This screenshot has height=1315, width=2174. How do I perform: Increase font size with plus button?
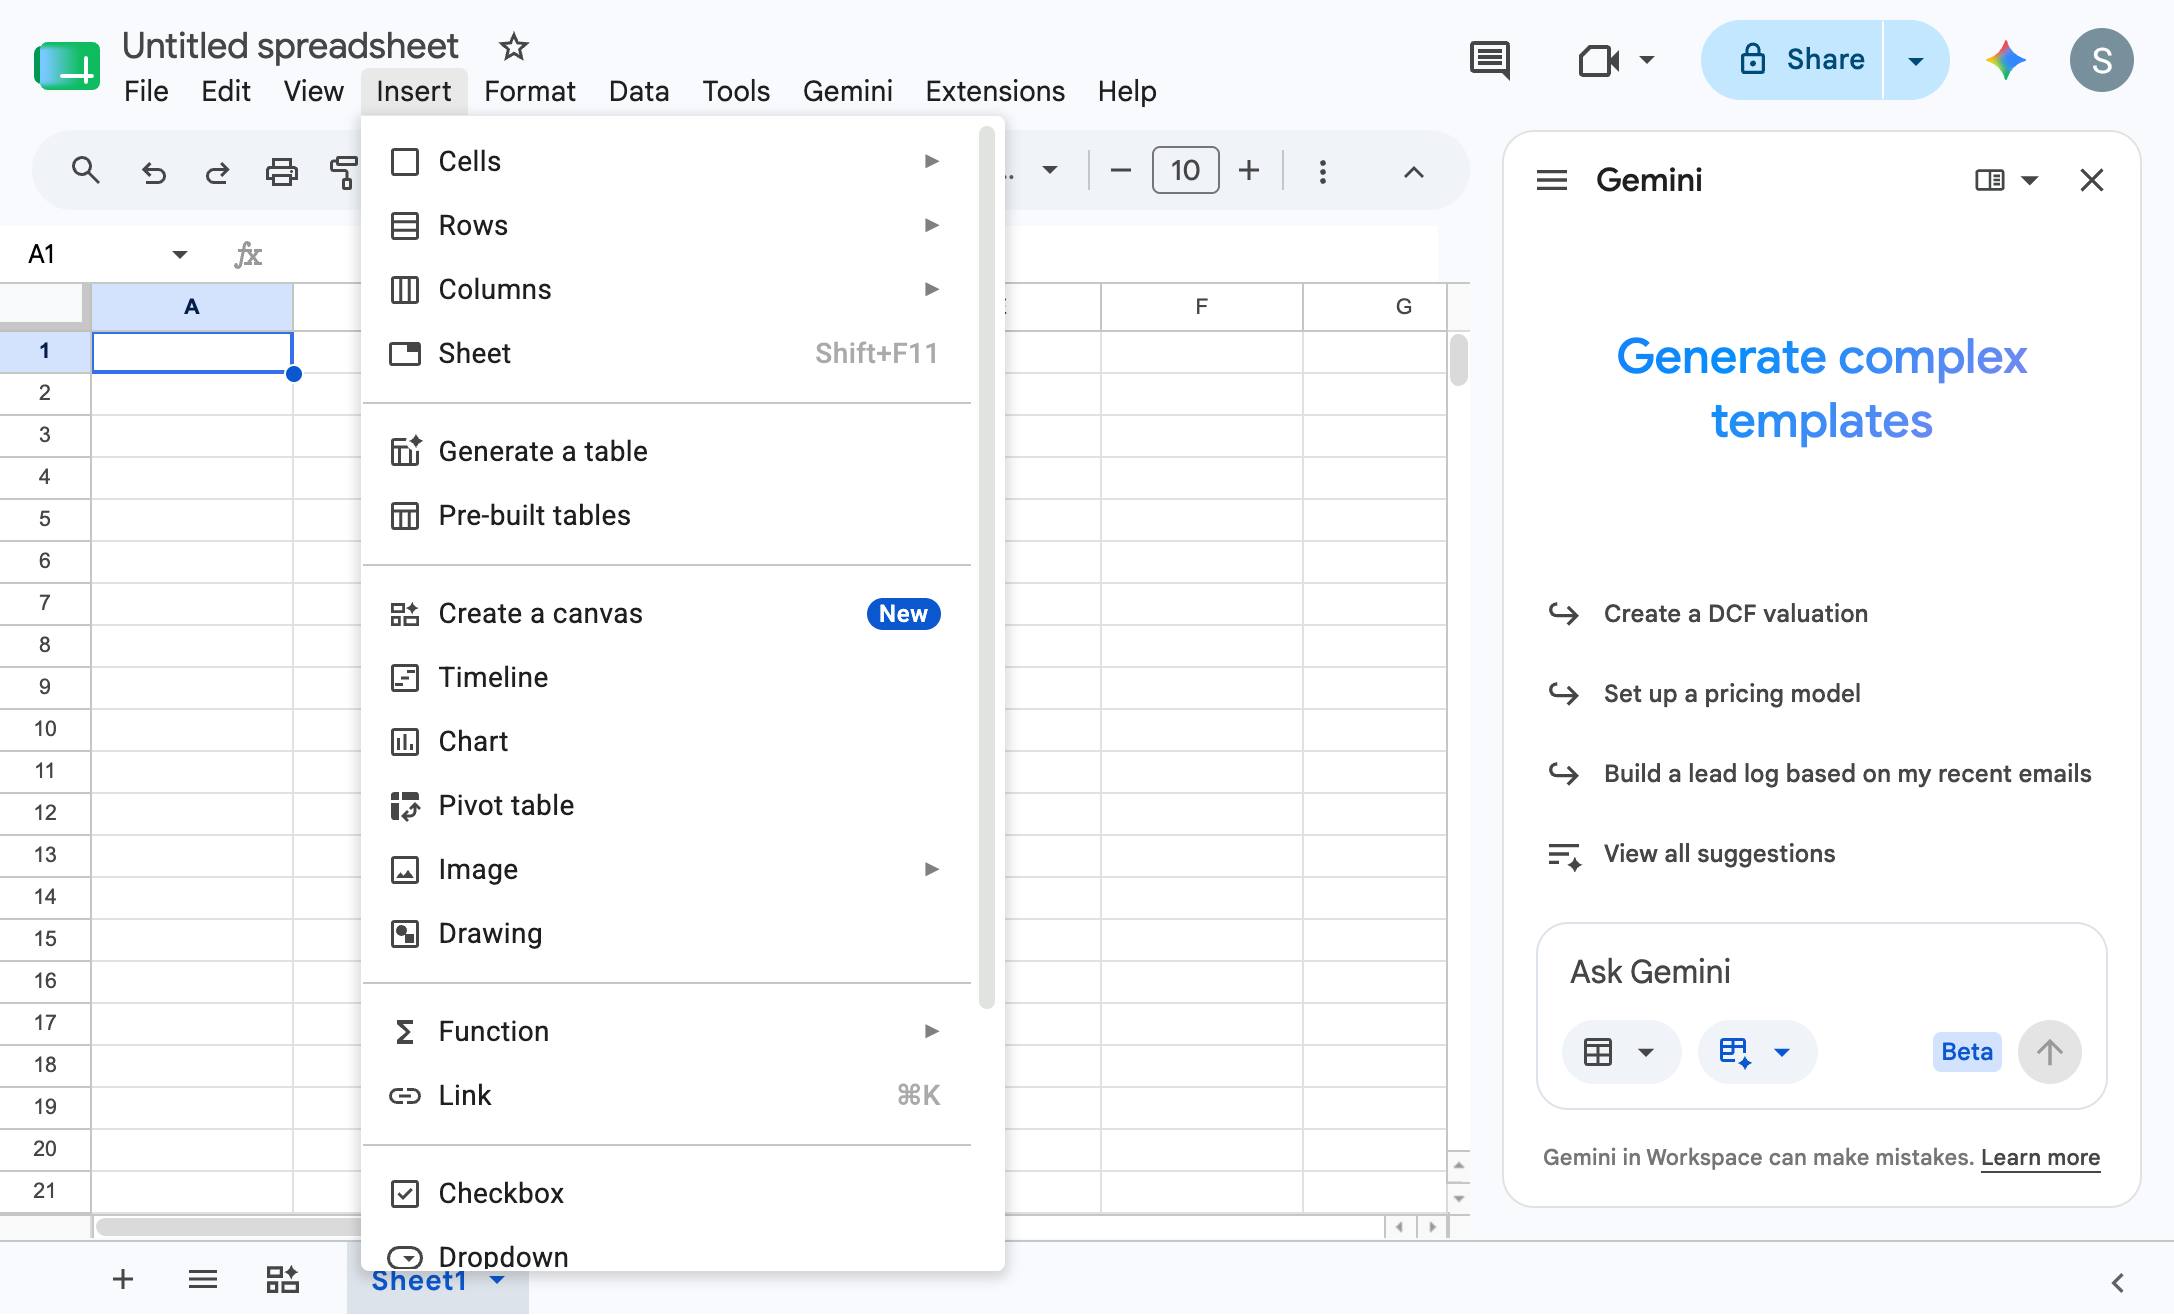pos(1249,171)
